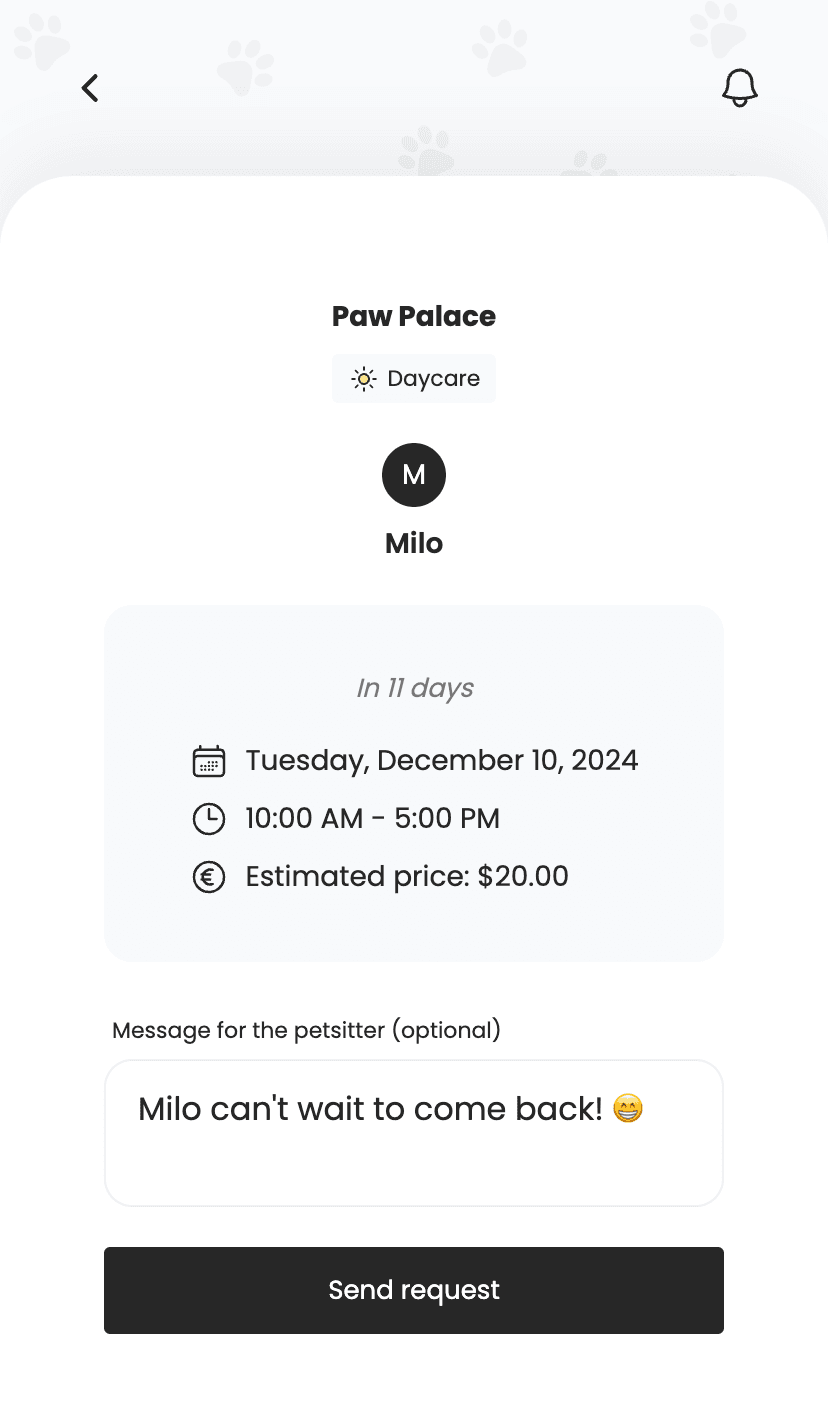The image size is (828, 1403).
Task: Click the sun icon beside Daycare
Action: point(363,379)
